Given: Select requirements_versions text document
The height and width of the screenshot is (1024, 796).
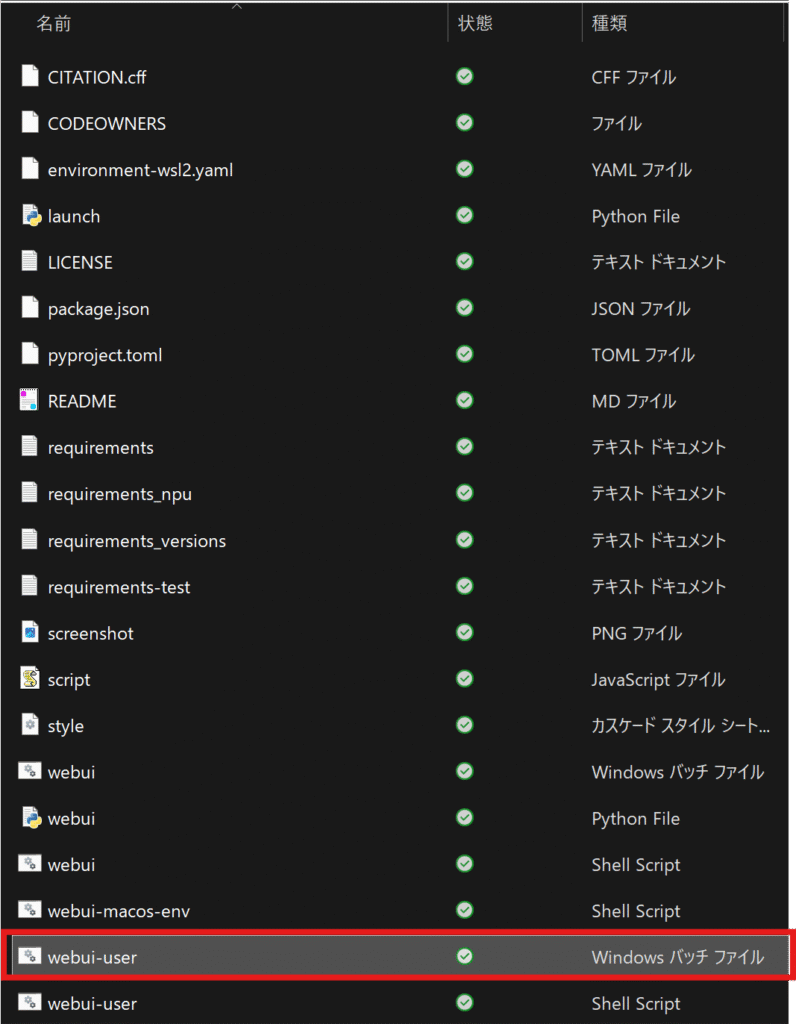Looking at the screenshot, I should click(136, 541).
